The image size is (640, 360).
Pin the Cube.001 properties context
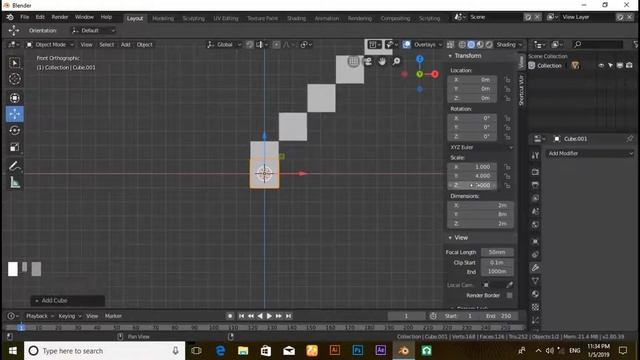tap(629, 139)
